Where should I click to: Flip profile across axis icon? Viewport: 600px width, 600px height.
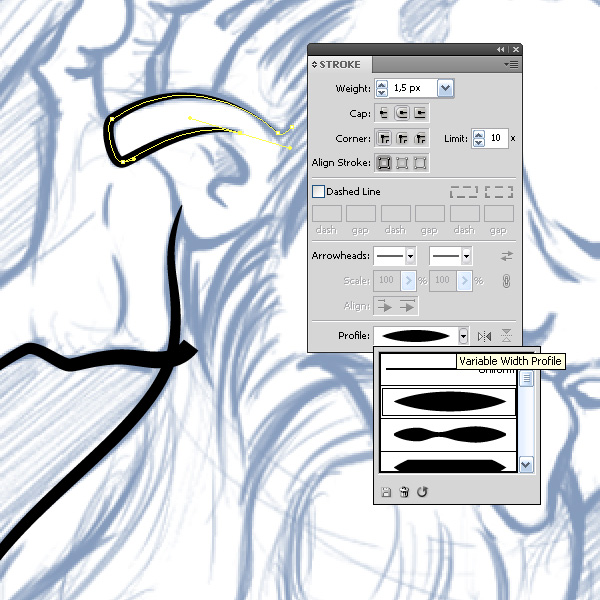pos(506,336)
